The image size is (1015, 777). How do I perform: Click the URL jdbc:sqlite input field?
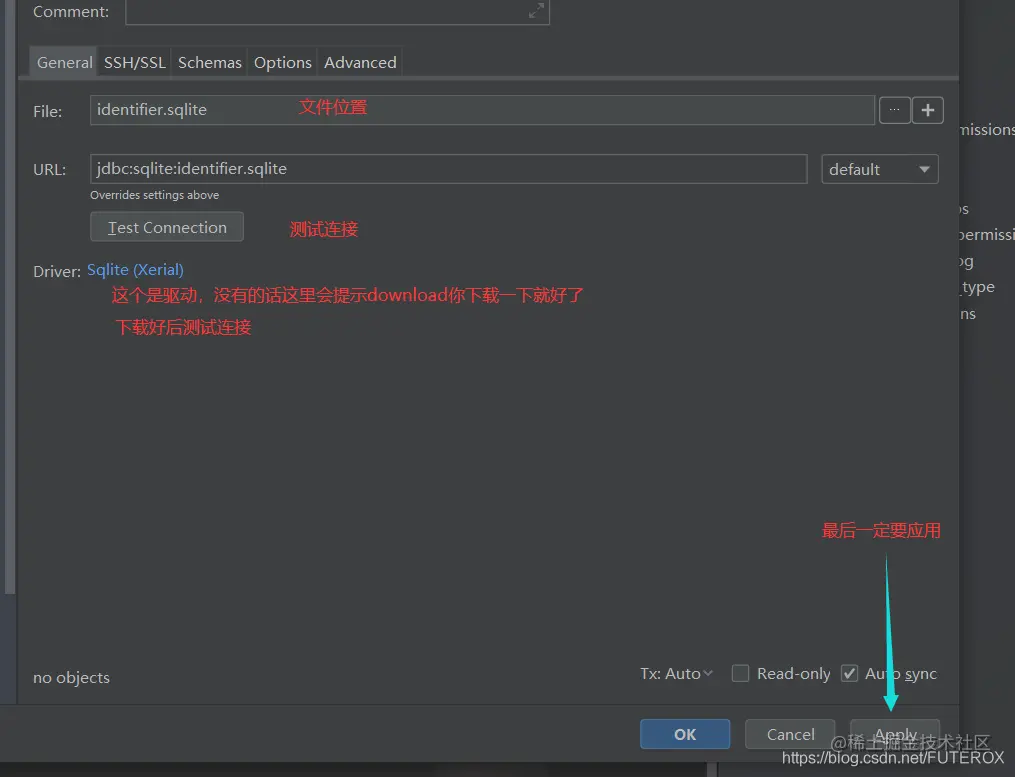(x=449, y=169)
